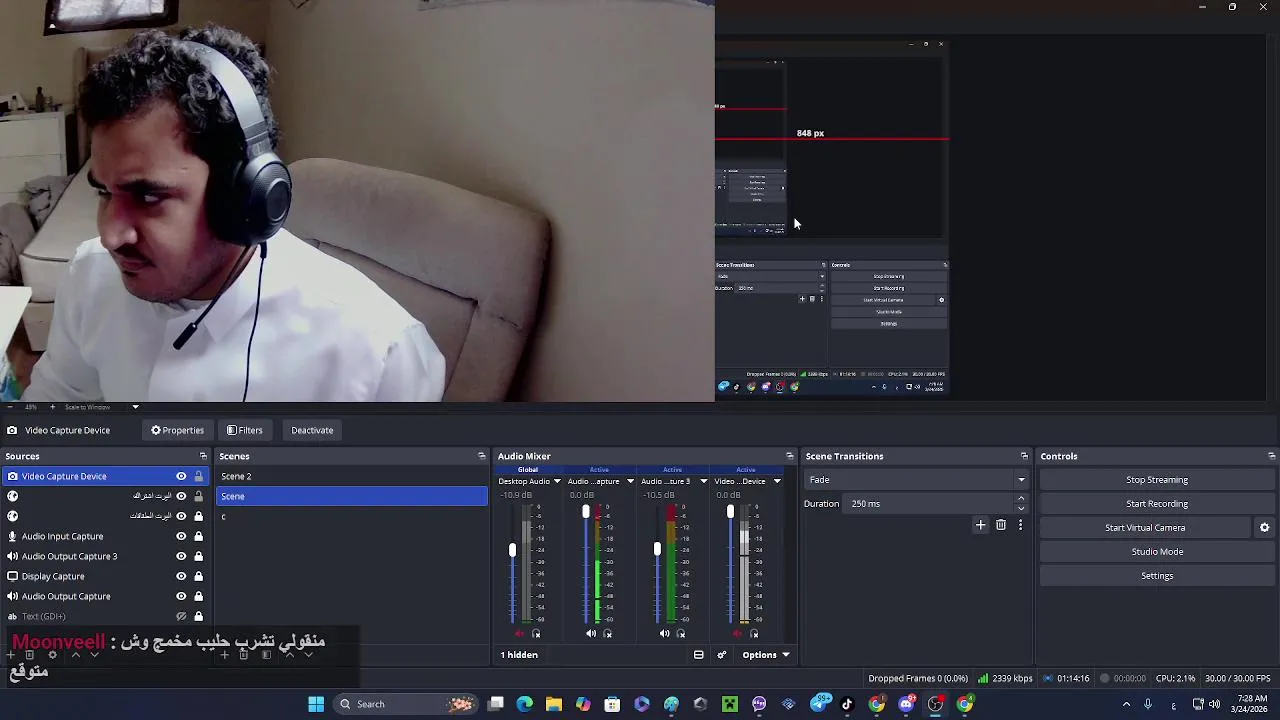
Task: Open Audio ...apture channel dropdown menu
Action: pyautogui.click(x=630, y=481)
